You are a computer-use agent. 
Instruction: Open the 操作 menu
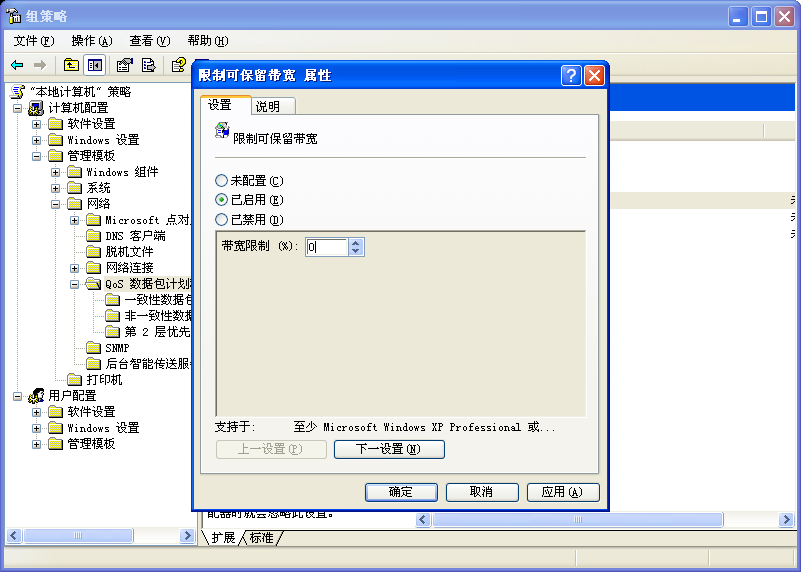click(91, 41)
